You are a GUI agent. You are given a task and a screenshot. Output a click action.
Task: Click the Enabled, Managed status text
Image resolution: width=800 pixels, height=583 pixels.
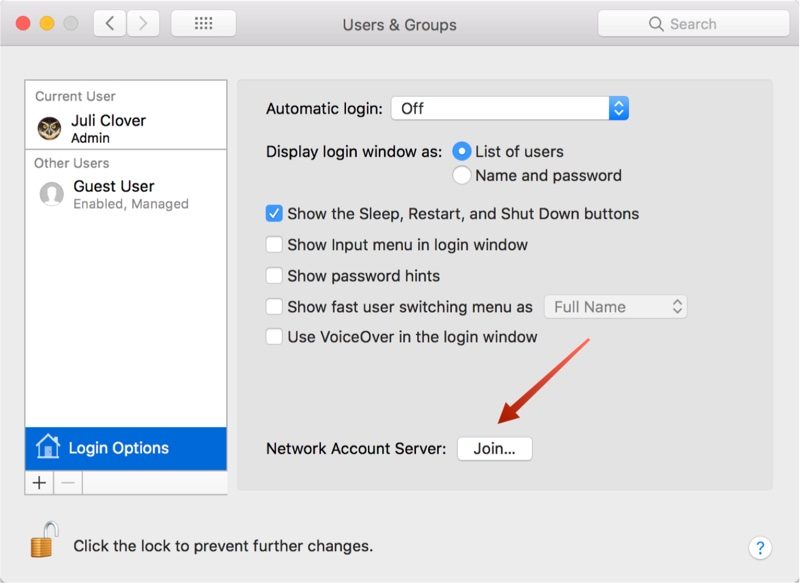tap(131, 204)
